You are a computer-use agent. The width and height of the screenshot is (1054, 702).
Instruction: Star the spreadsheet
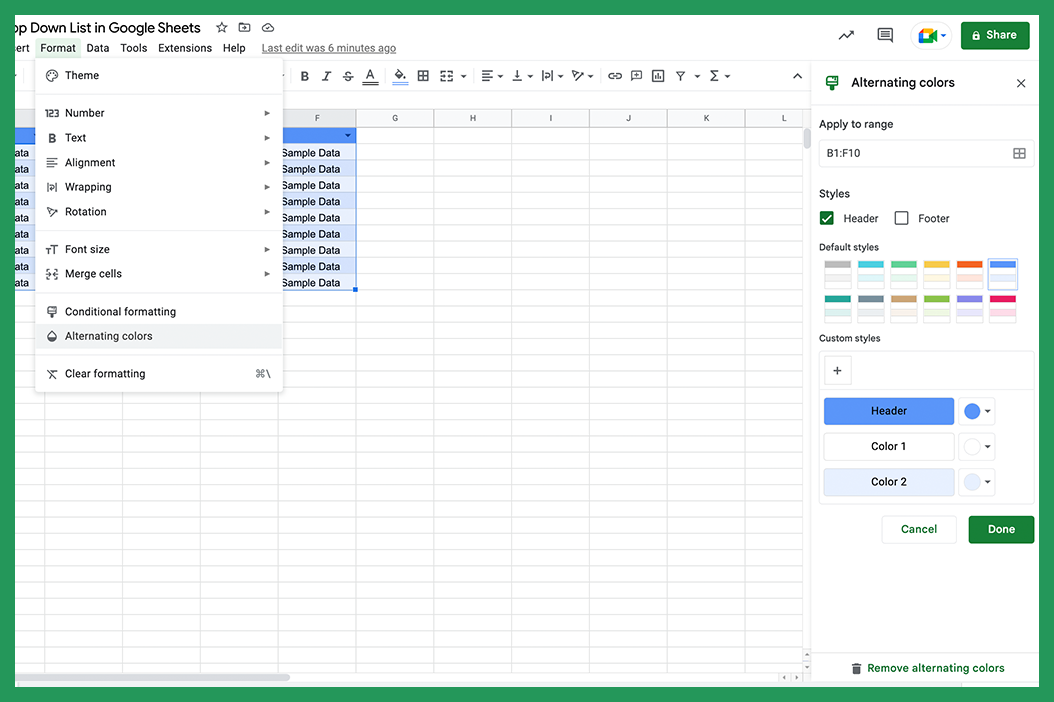221,27
